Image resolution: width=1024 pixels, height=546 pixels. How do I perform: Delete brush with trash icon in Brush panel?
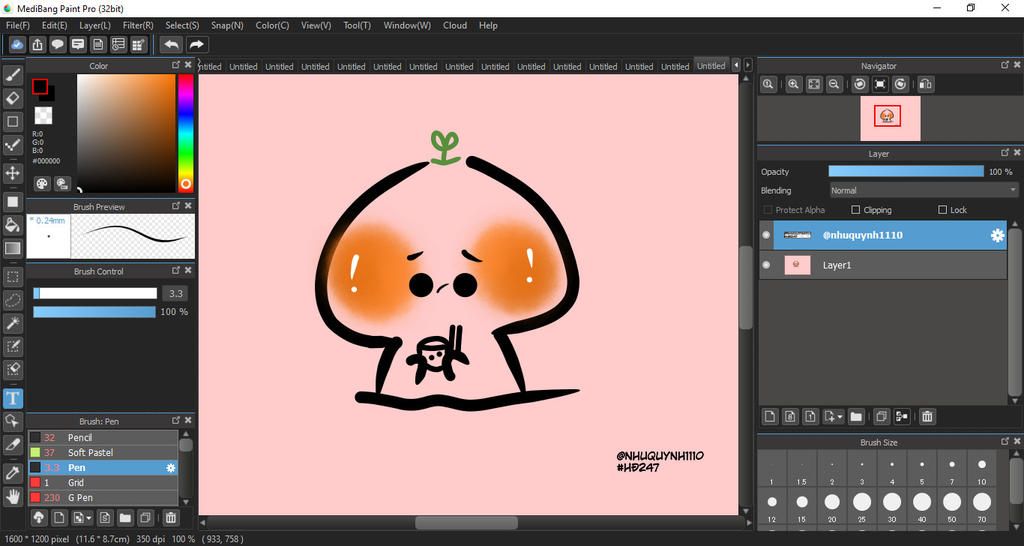170,518
